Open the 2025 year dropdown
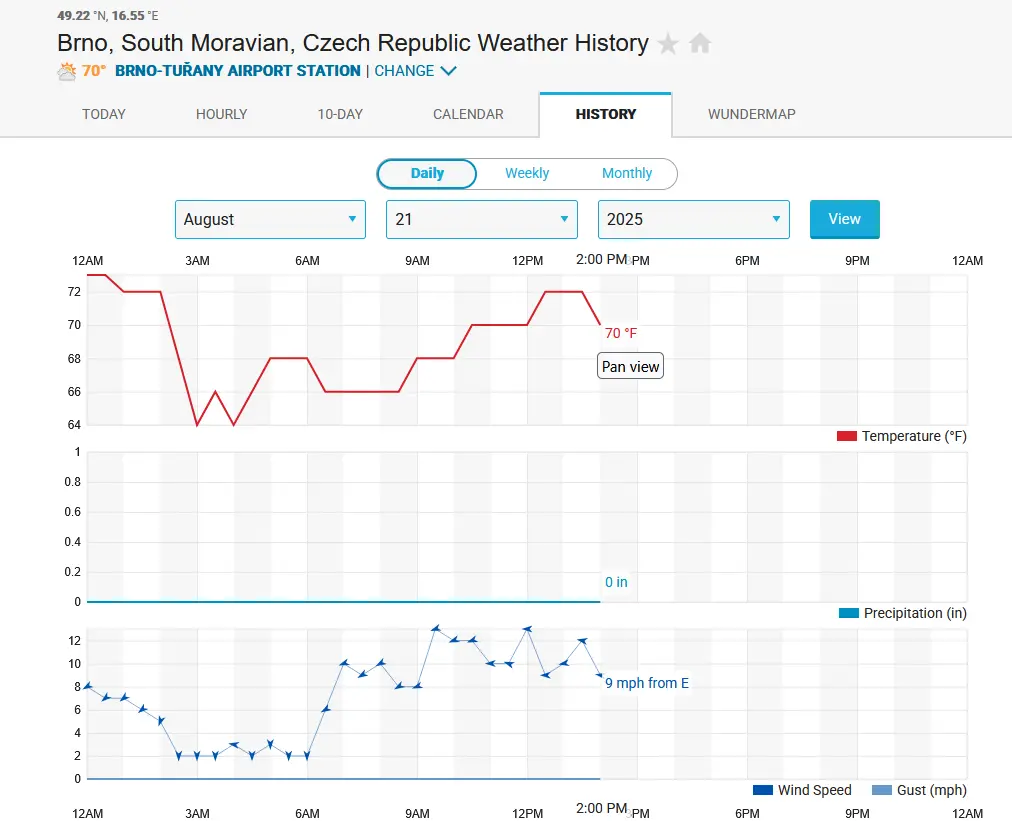This screenshot has width=1012, height=821. (x=693, y=219)
